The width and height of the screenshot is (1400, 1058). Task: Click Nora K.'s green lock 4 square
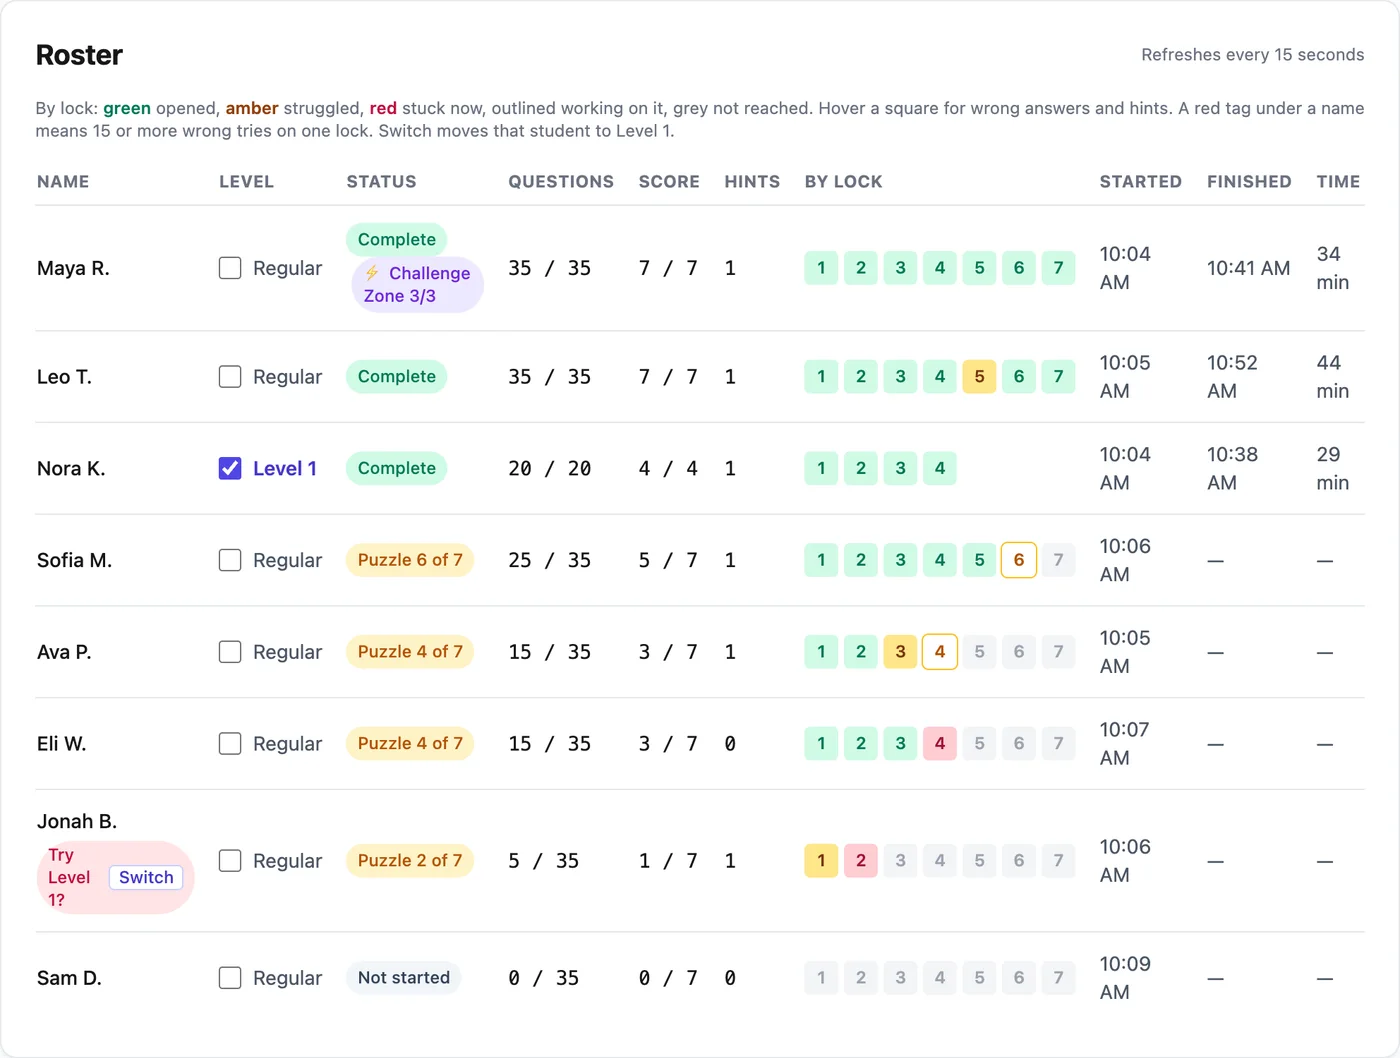[940, 468]
